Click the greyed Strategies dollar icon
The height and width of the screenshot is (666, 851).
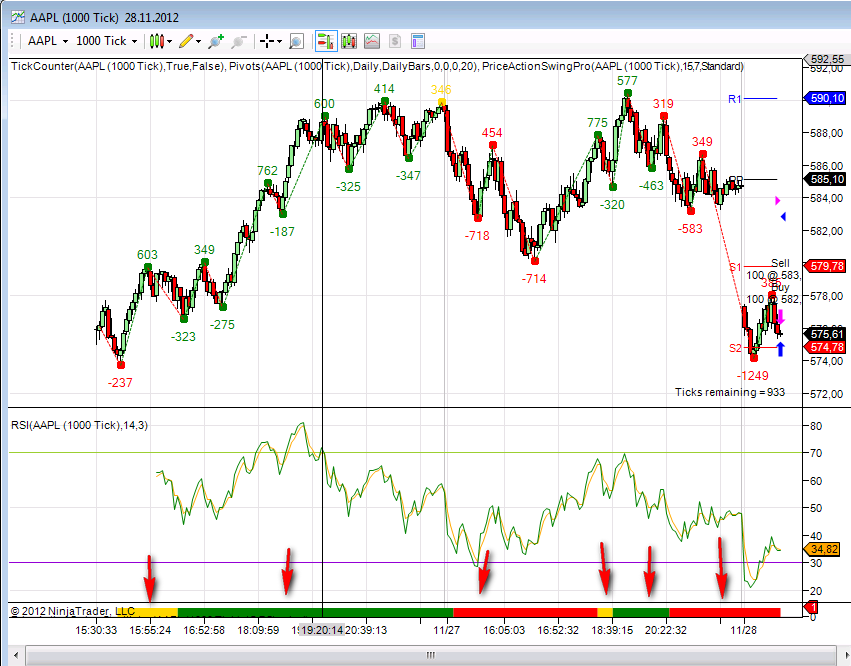coord(395,41)
